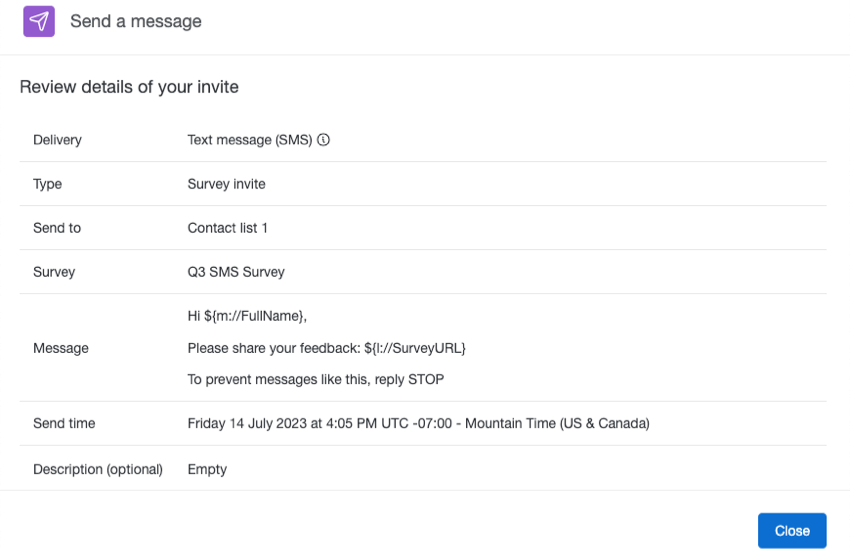Click the Please share your feedback SurveyURL line
Viewport: 850px width, 555px height.
click(327, 348)
